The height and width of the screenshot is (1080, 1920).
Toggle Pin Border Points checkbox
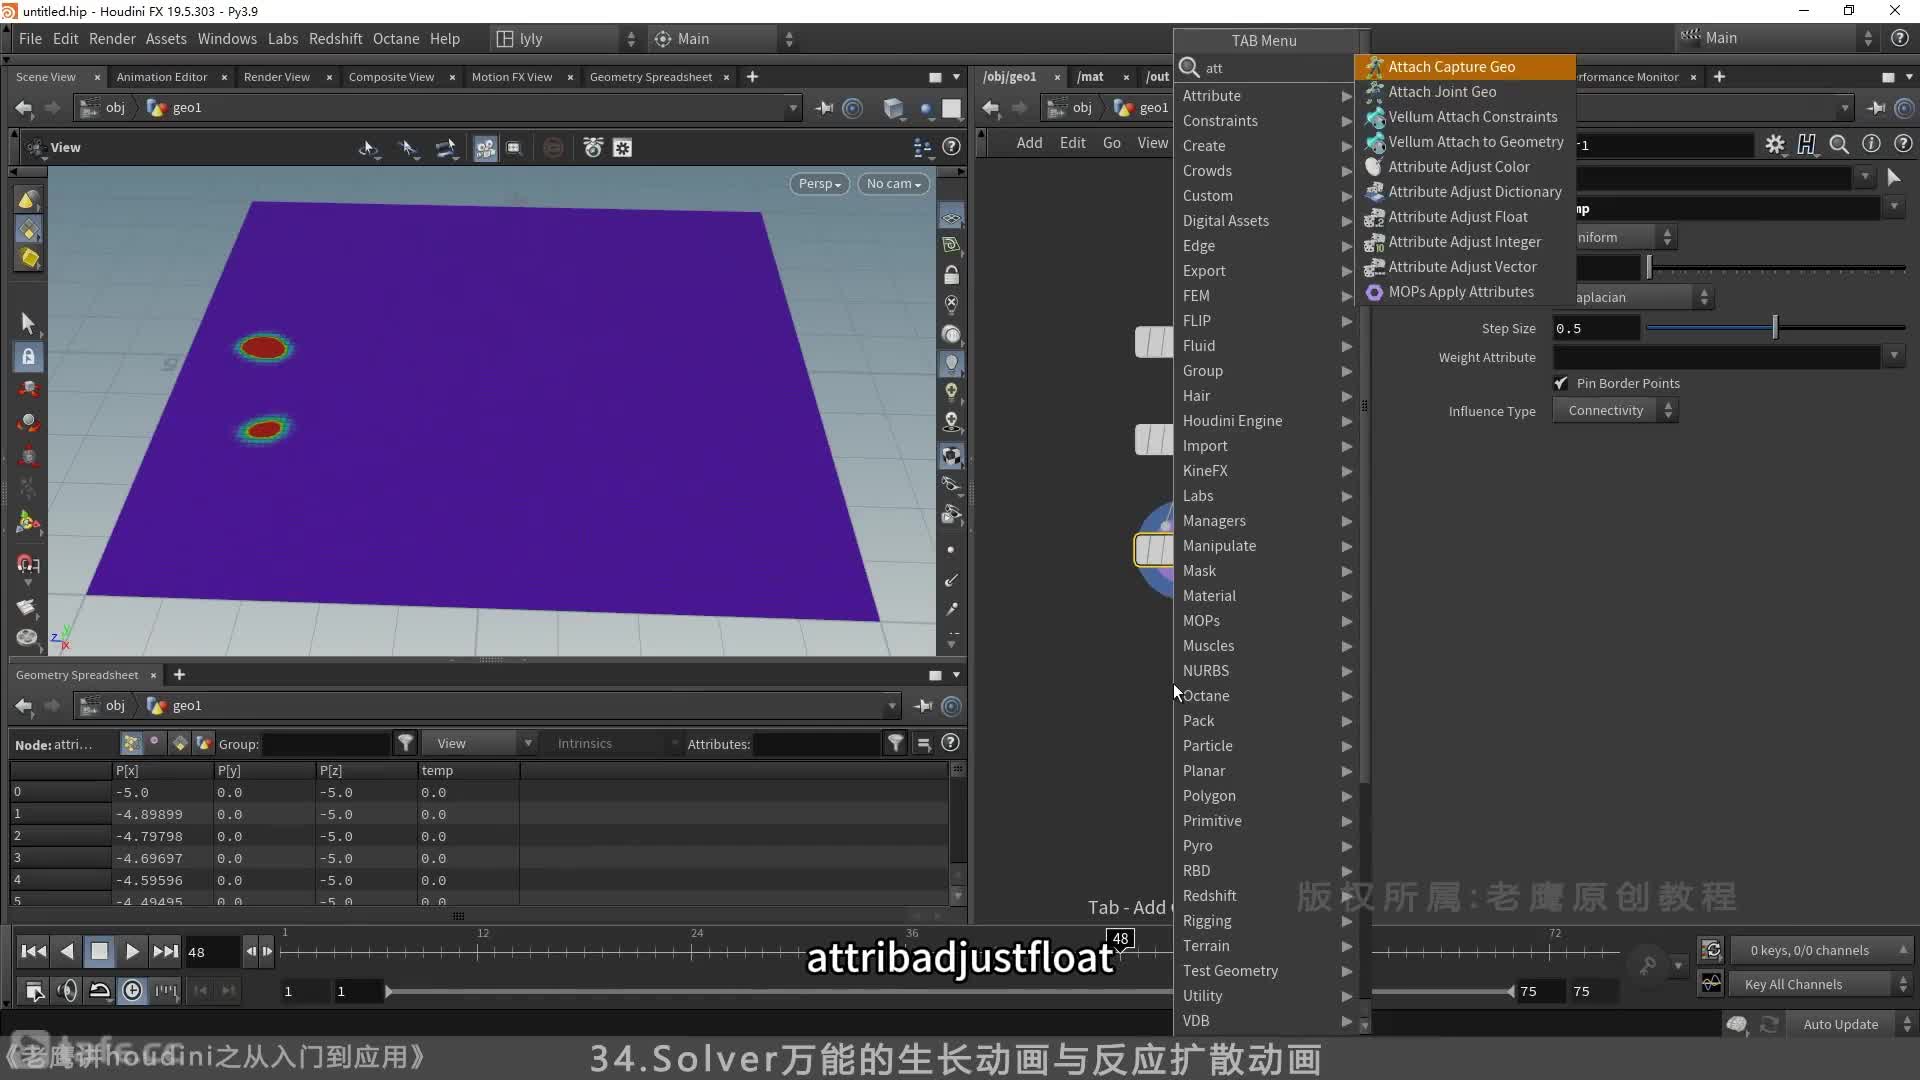[x=1561, y=383]
